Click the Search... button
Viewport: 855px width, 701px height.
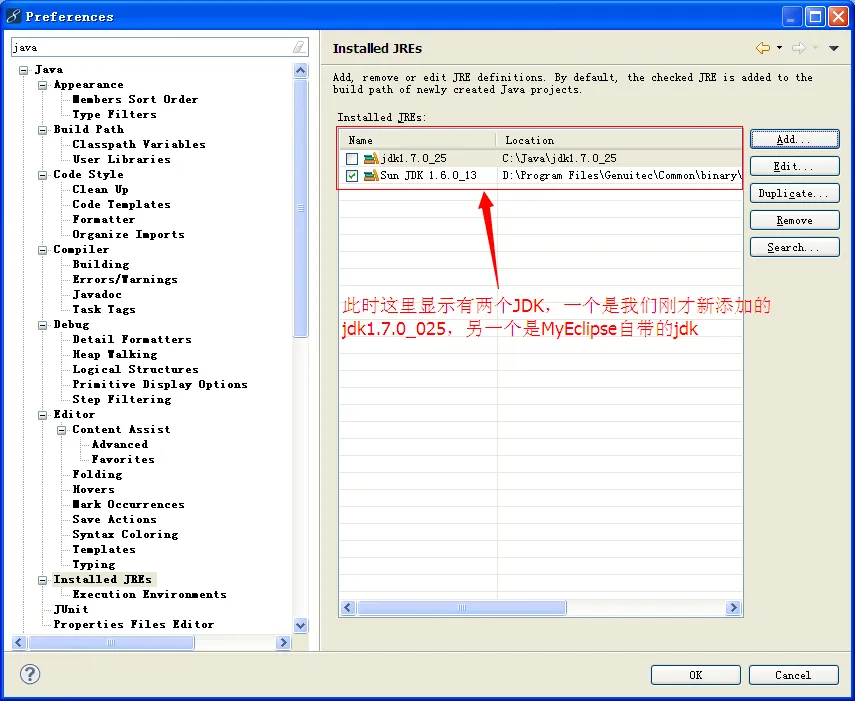click(x=794, y=247)
